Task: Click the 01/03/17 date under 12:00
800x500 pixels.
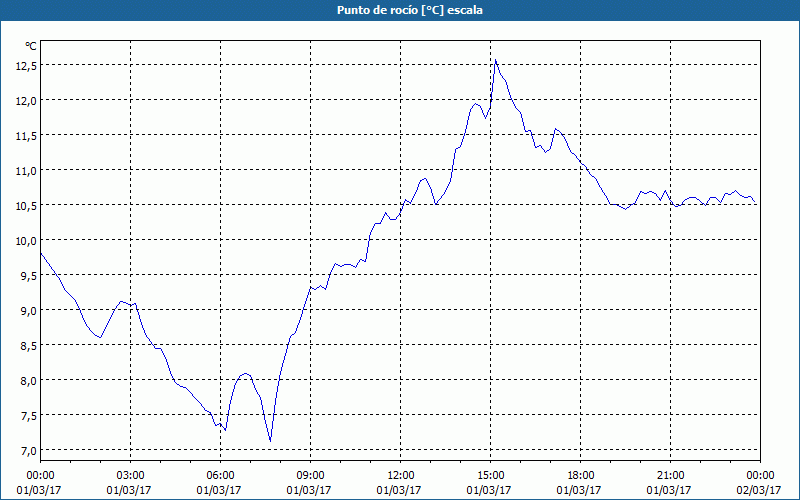Action: click(399, 490)
